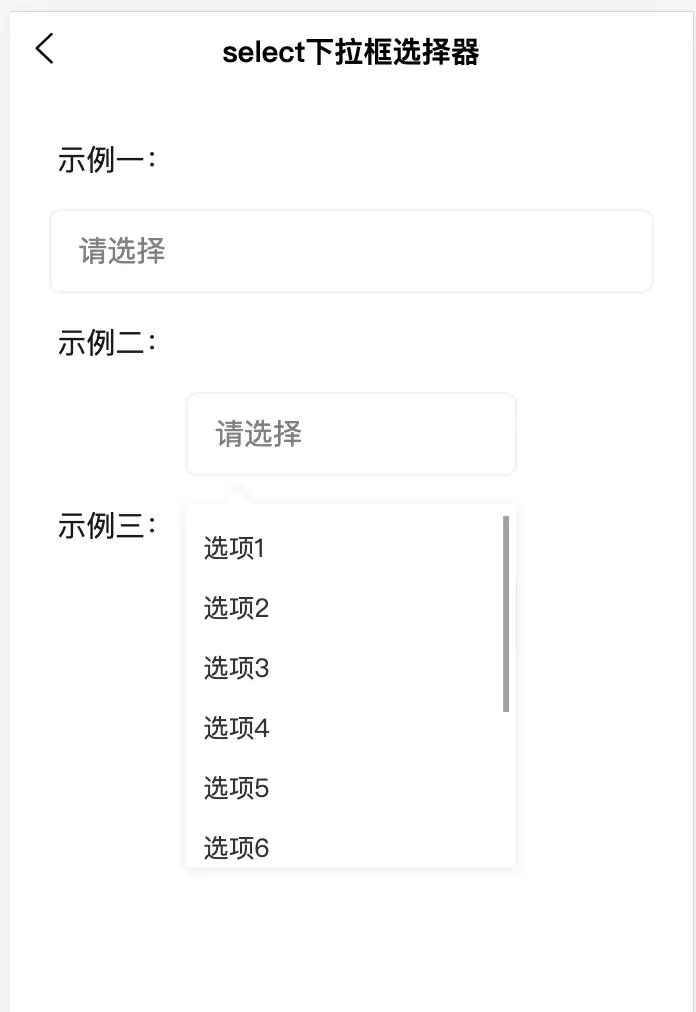Click the 示例三 label
The width and height of the screenshot is (696, 1012).
coord(107,525)
